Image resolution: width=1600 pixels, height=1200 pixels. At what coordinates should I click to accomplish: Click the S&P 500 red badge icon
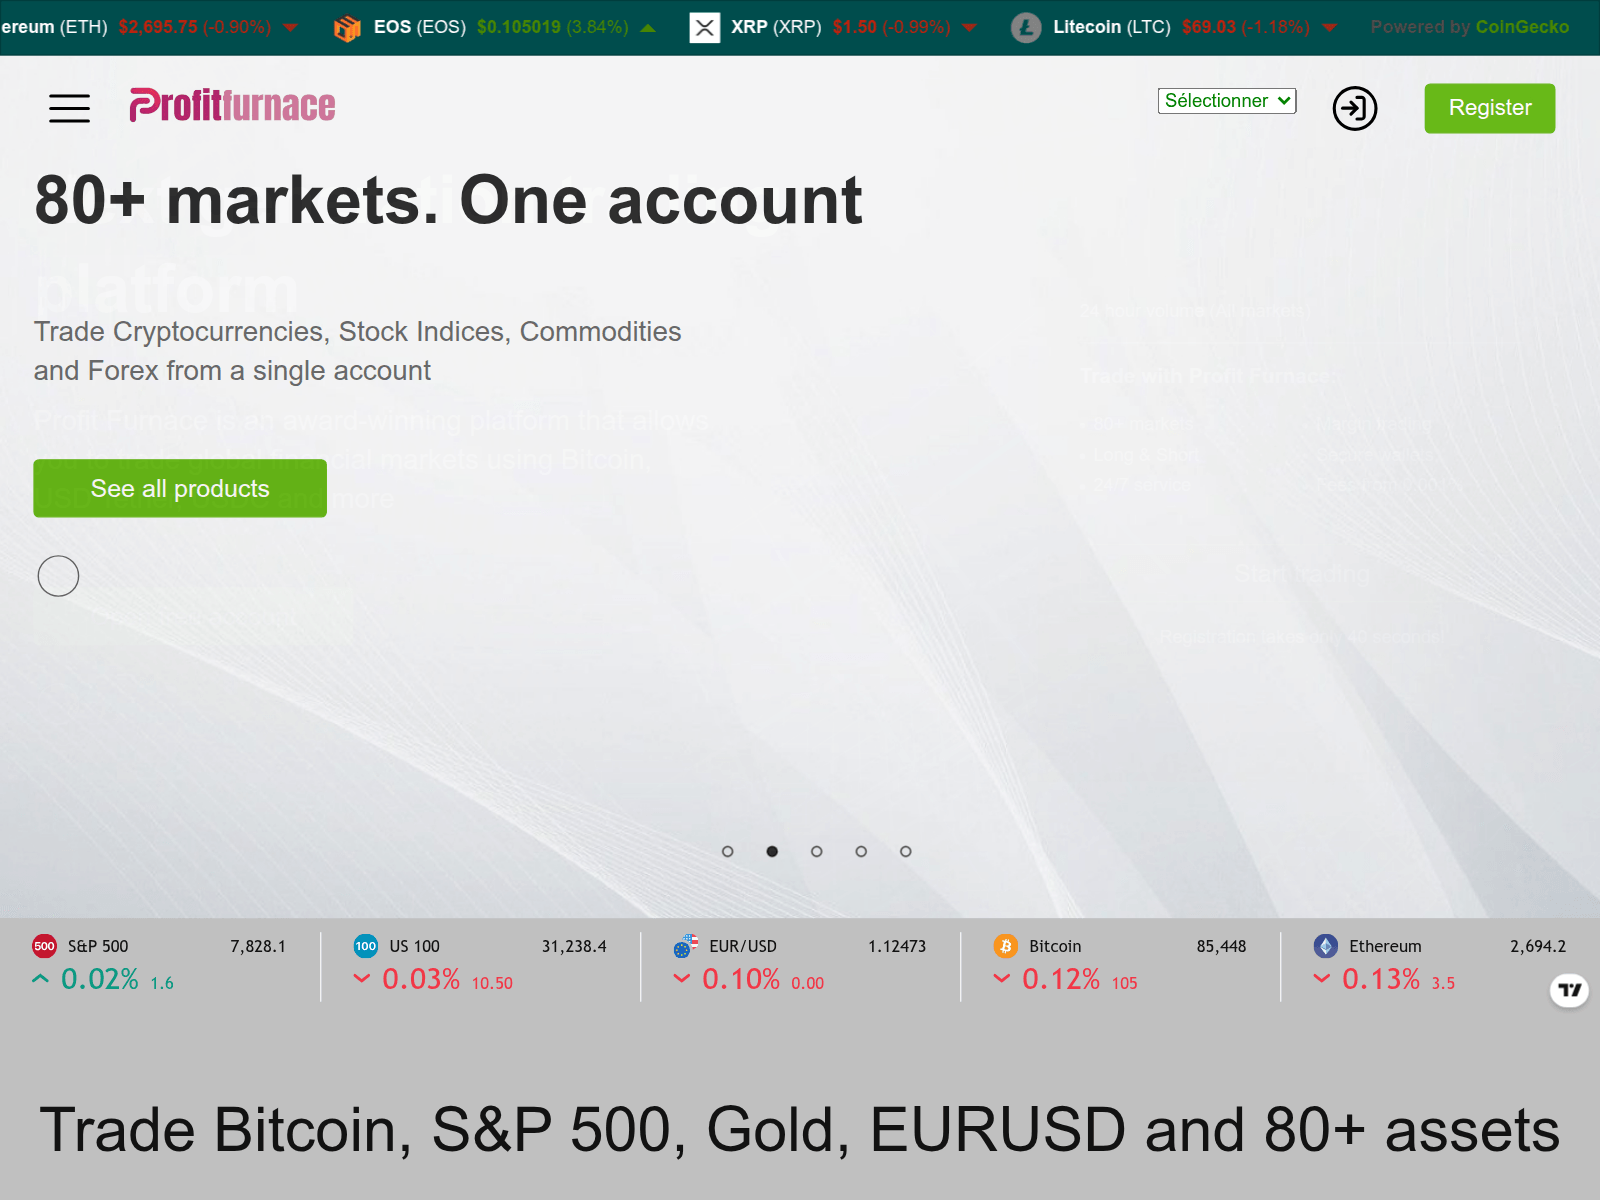click(x=45, y=946)
